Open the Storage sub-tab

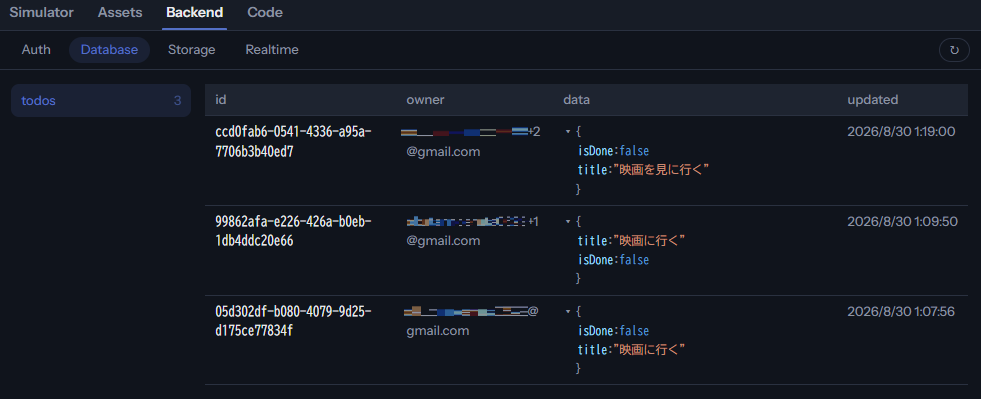(191, 50)
